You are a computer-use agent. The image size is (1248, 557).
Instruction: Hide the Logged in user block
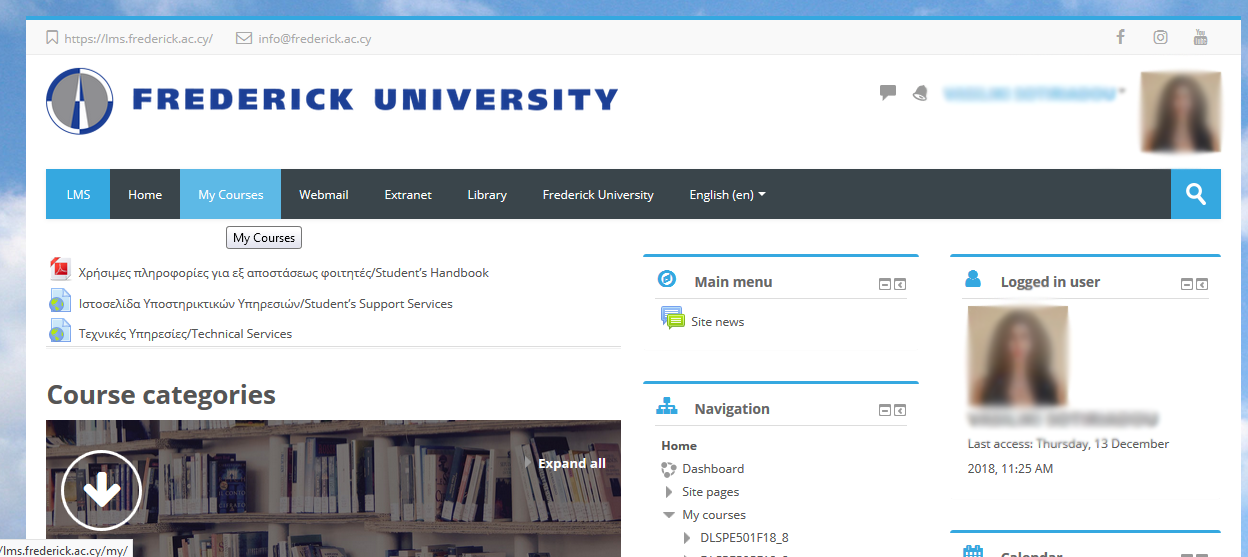pyautogui.click(x=1187, y=284)
